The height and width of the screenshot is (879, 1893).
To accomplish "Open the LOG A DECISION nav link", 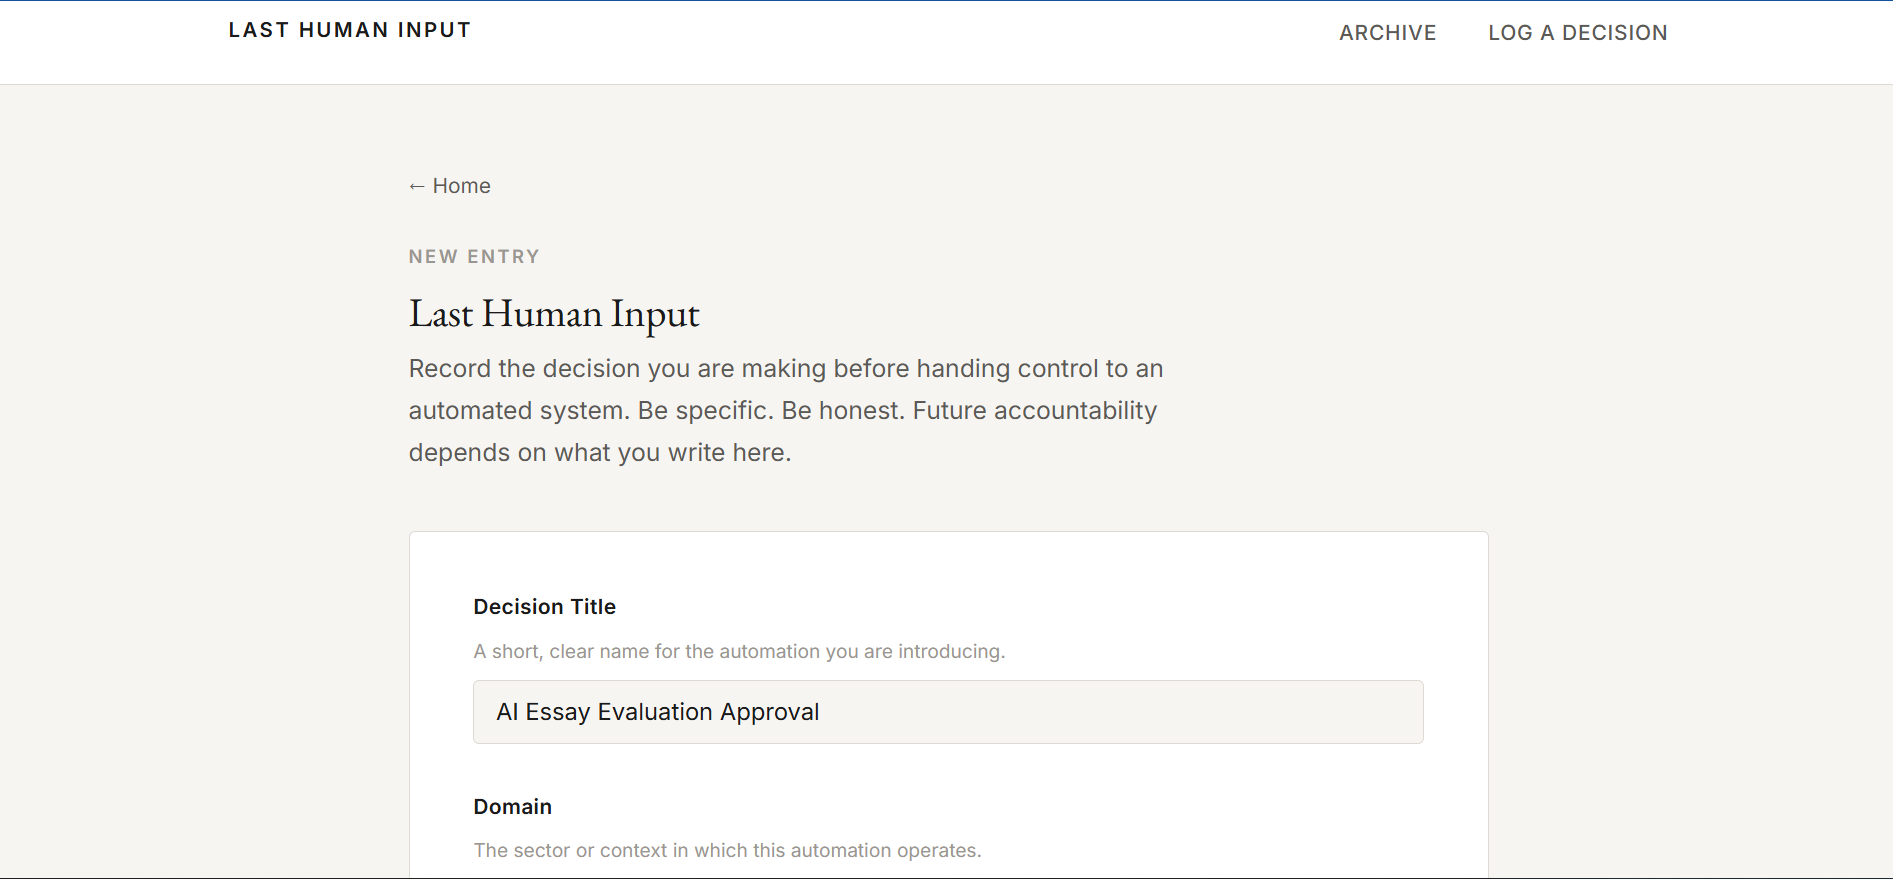I will [x=1577, y=33].
